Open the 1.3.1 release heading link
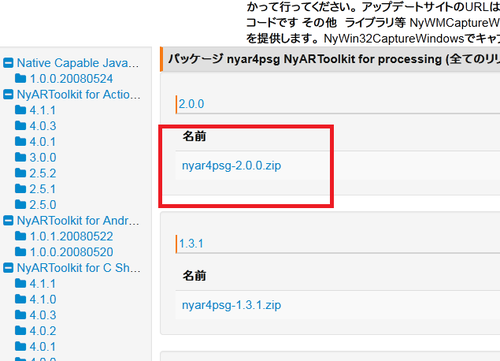 (x=191, y=244)
